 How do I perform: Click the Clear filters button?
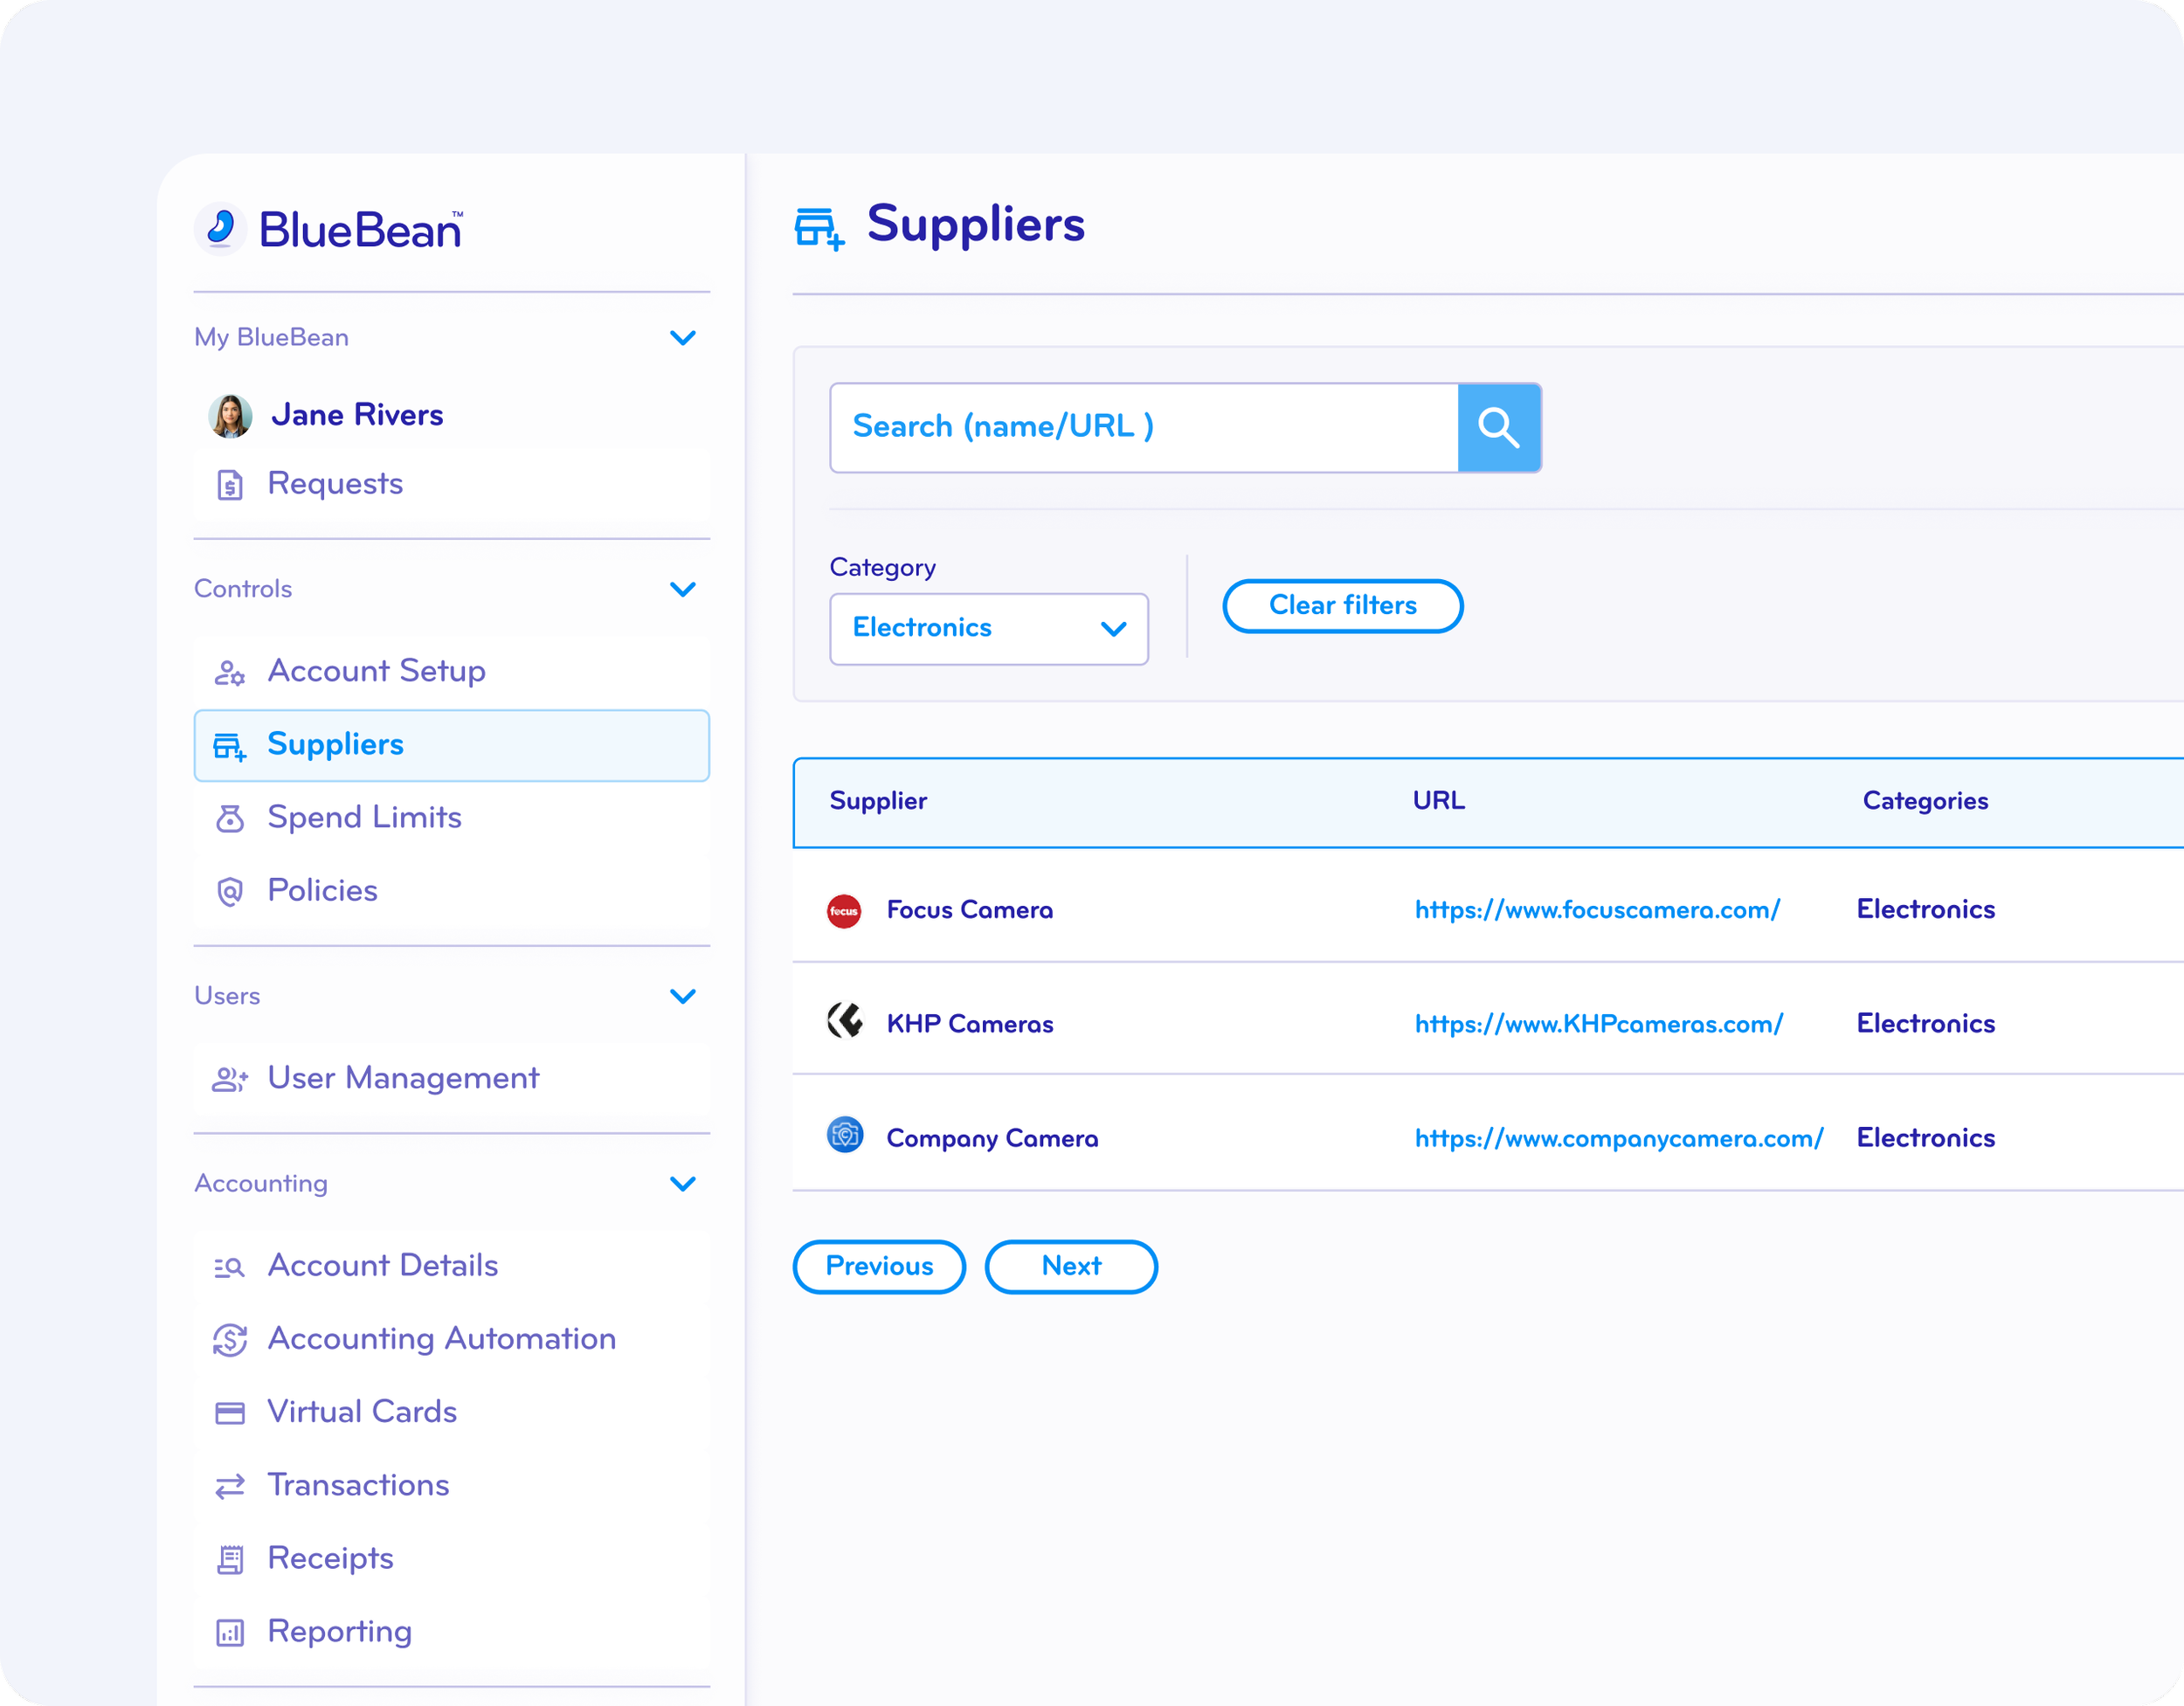(x=1342, y=606)
